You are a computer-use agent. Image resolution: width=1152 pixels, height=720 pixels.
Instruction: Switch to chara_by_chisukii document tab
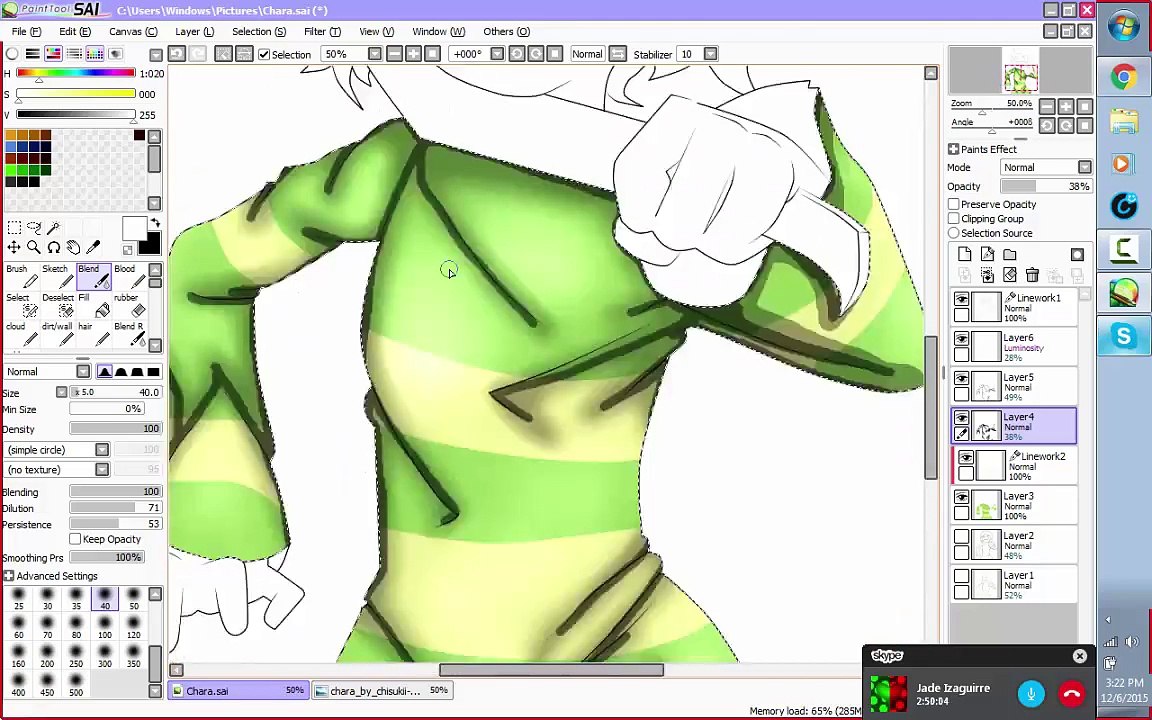[x=381, y=691]
